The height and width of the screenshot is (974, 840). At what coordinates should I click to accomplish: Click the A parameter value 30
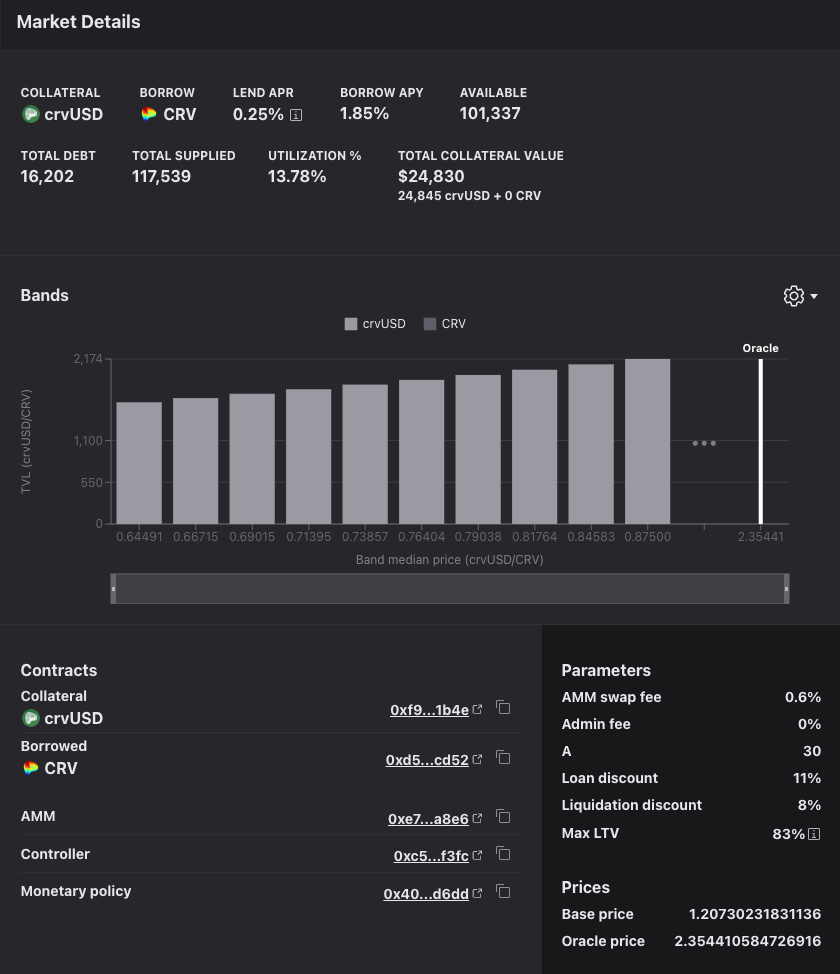[812, 751]
